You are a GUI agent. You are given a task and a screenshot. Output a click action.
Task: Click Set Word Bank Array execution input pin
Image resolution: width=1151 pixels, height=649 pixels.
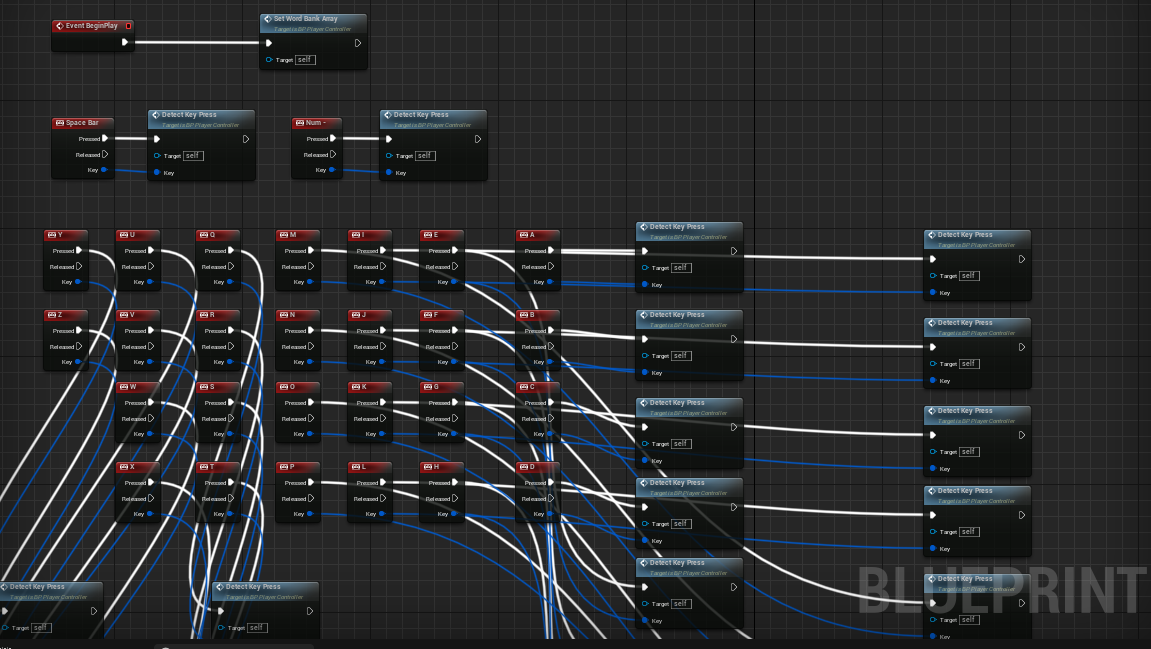pyautogui.click(x=269, y=43)
